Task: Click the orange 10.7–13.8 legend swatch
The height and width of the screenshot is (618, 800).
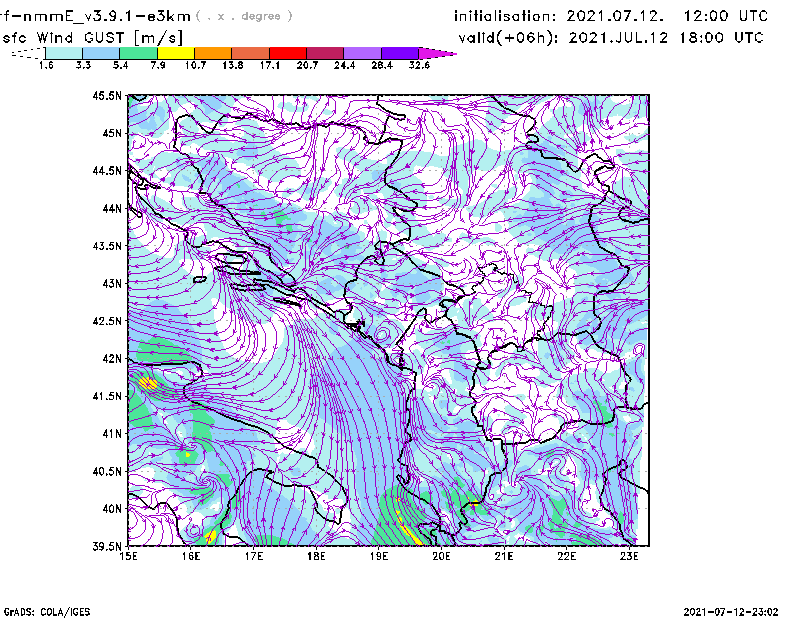Action: pos(213,53)
